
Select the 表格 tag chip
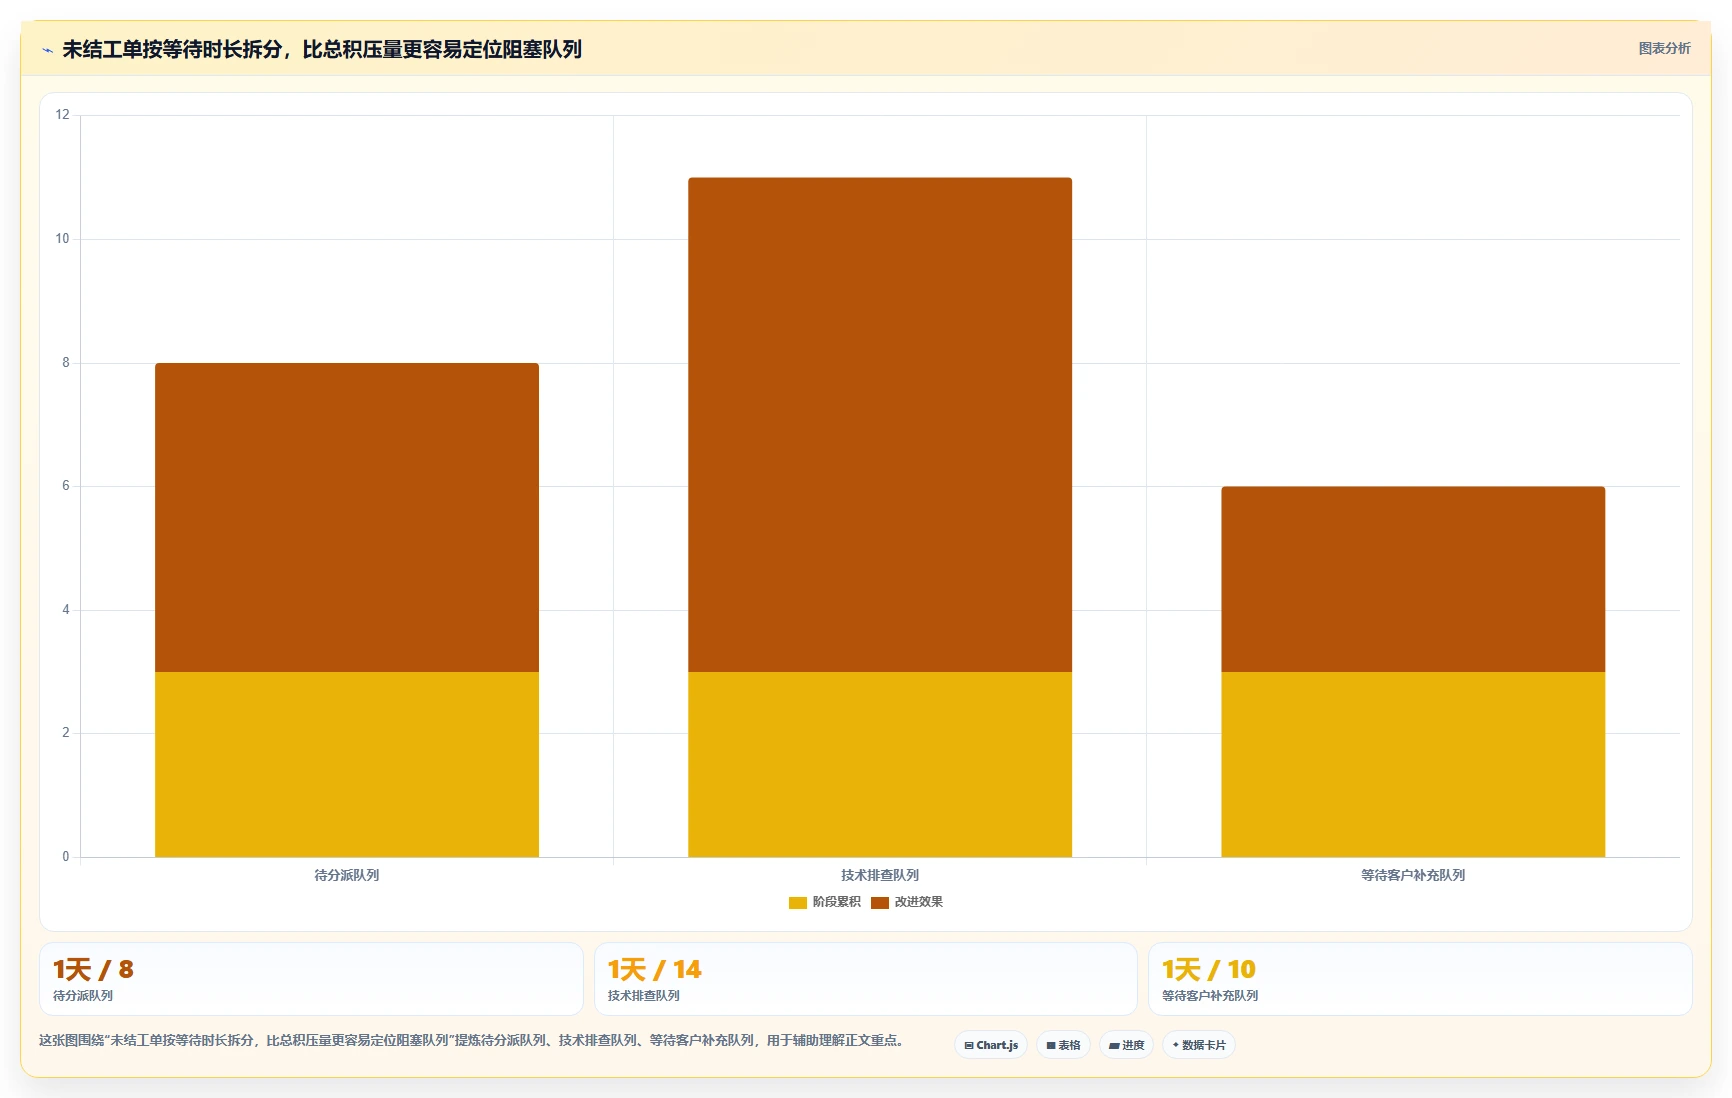pos(1063,1045)
